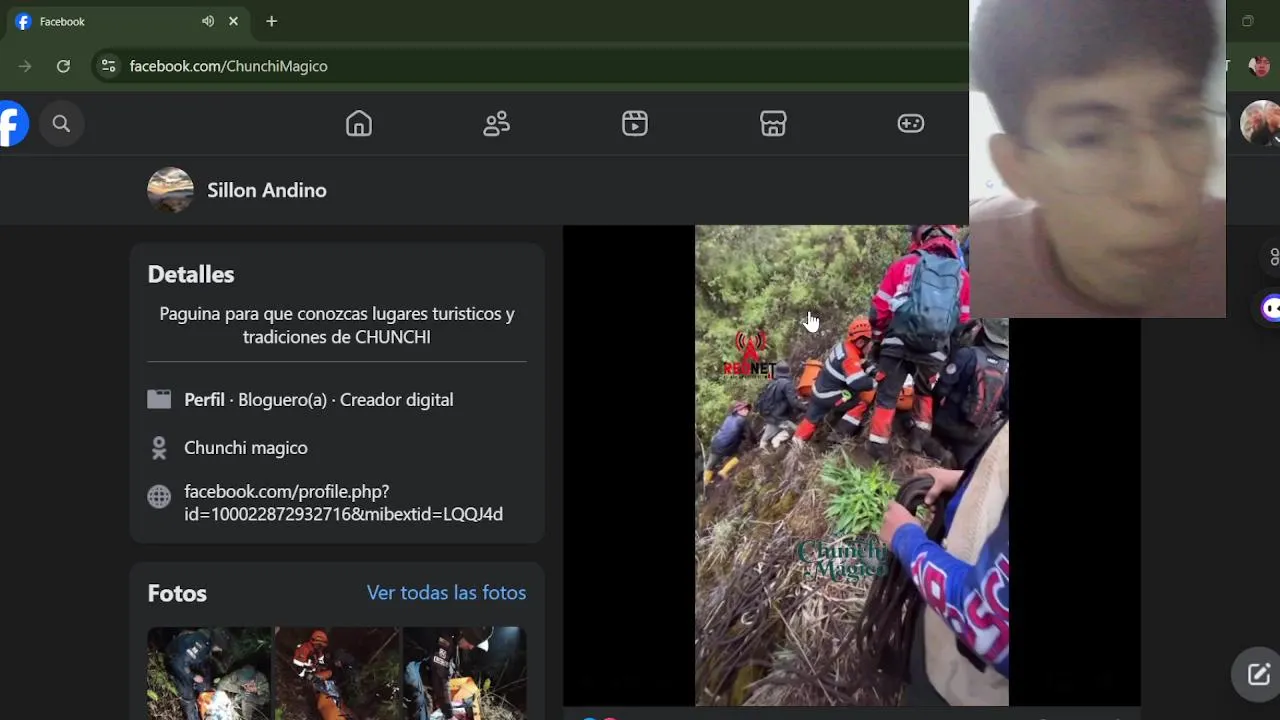Open the Friends icon in top navigation
1280x720 pixels.
(497, 123)
